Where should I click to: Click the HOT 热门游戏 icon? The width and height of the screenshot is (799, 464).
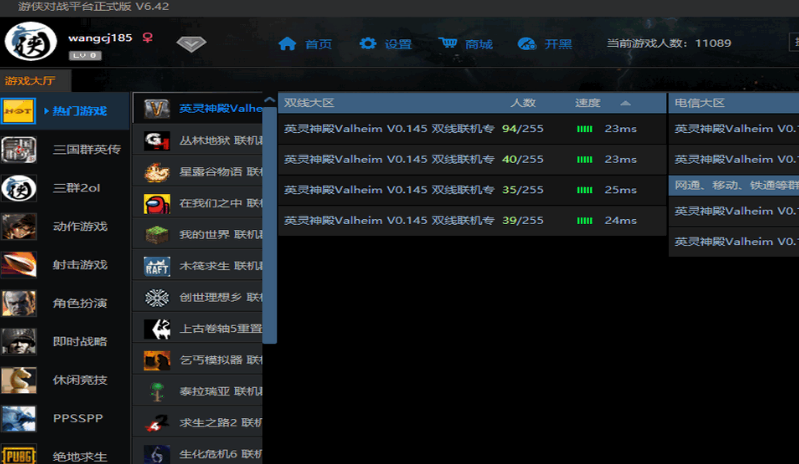18,111
